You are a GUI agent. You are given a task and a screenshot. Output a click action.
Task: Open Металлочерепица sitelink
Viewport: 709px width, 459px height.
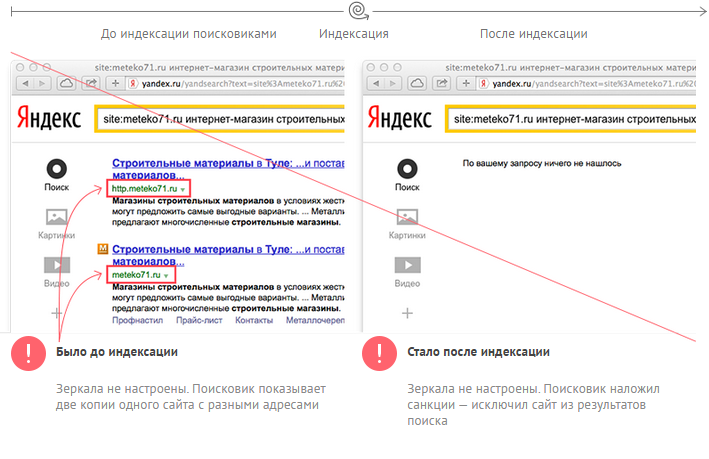[315, 320]
